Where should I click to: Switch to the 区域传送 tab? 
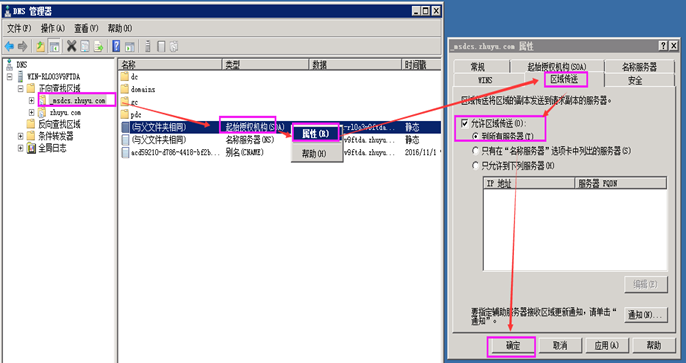coord(564,80)
